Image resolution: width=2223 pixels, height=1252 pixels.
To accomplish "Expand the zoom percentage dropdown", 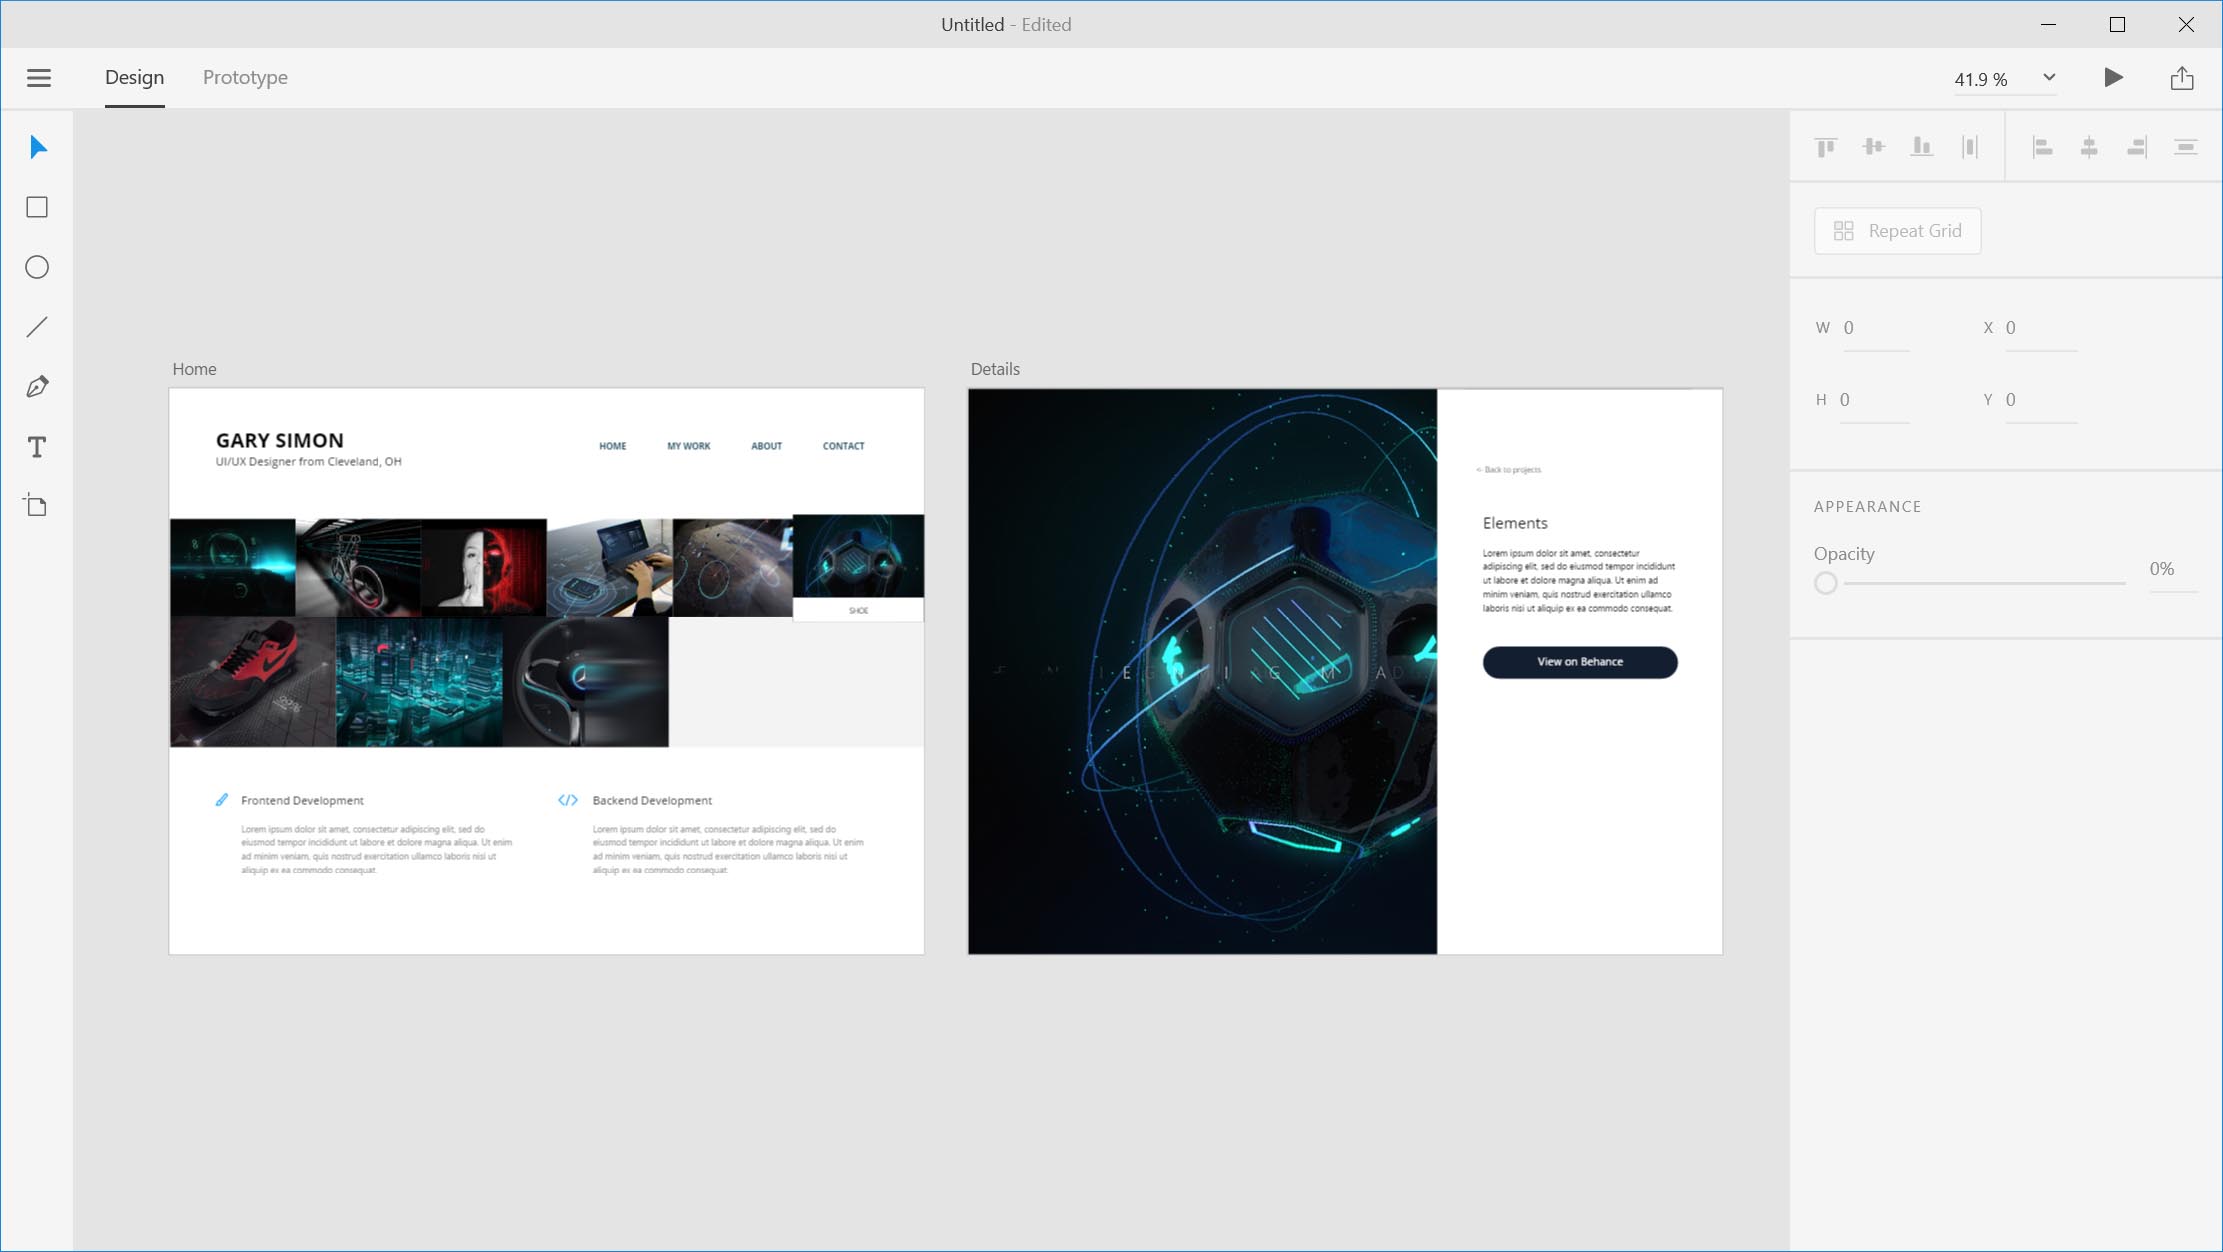I will [x=2049, y=78].
